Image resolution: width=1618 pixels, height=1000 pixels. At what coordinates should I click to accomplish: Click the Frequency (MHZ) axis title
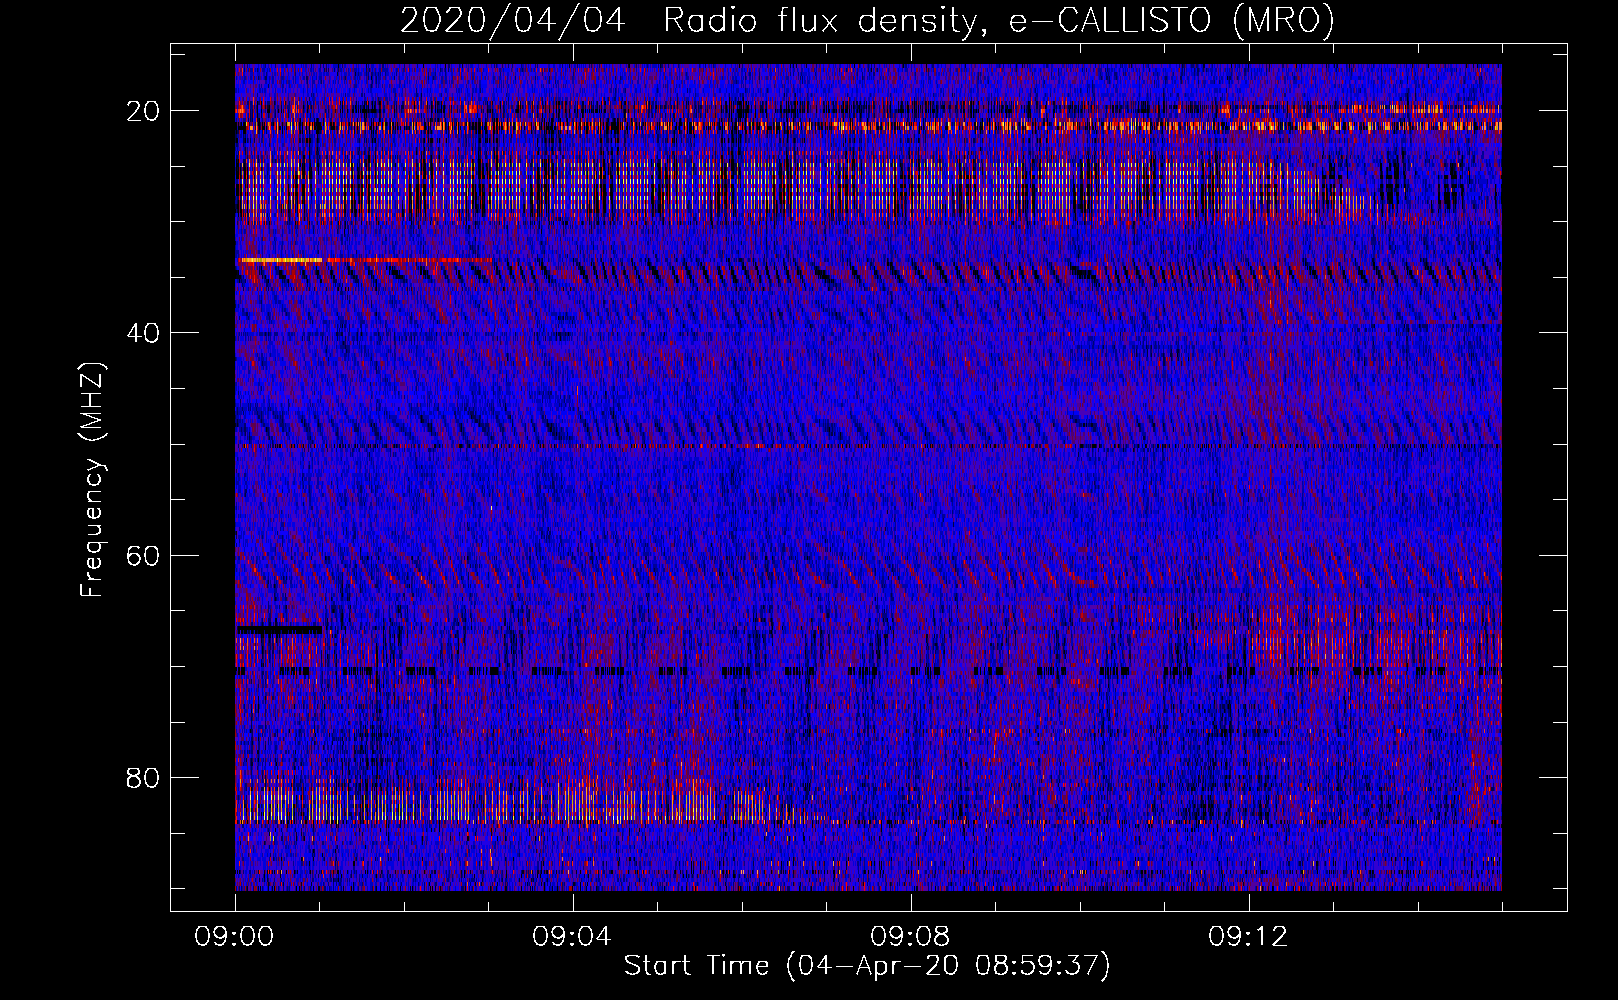click(92, 479)
